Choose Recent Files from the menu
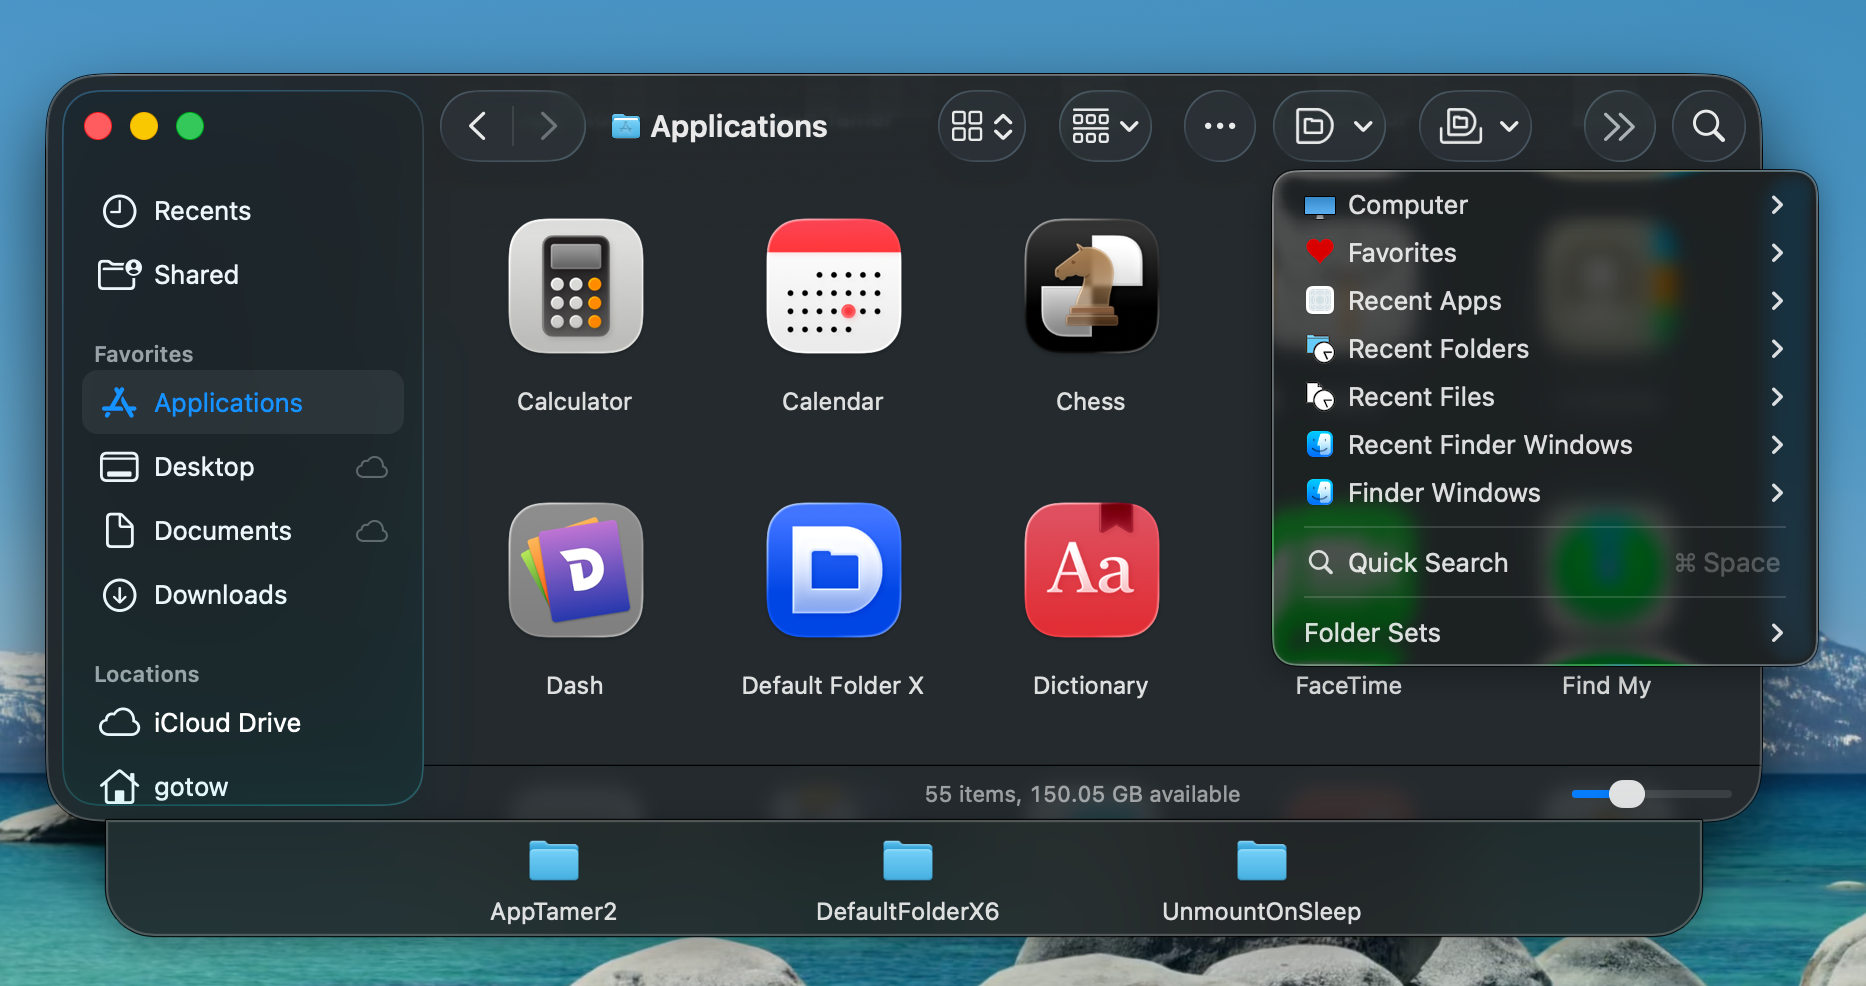The height and width of the screenshot is (986, 1866). click(1545, 397)
